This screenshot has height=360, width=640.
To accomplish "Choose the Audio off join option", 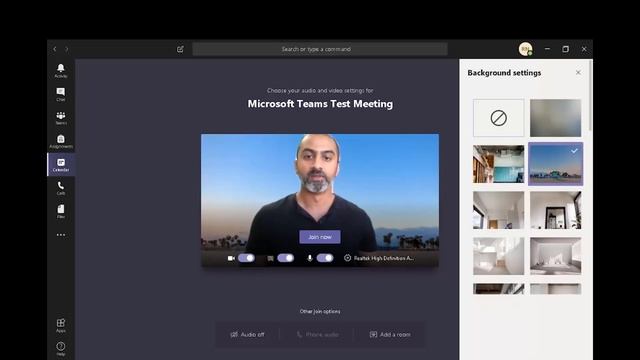I will click(x=247, y=334).
